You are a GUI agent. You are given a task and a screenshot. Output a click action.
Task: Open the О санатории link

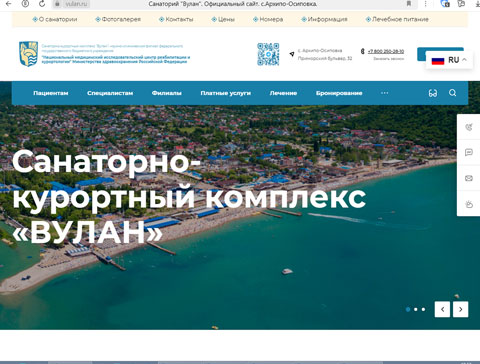pos(55,19)
